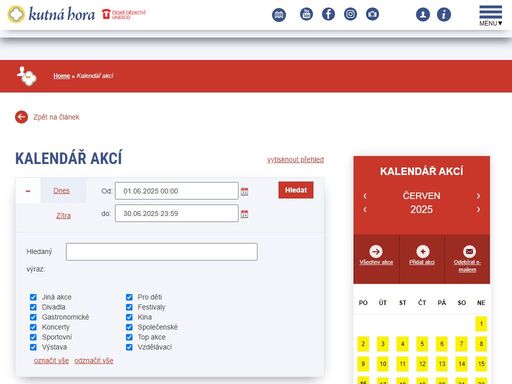The width and height of the screenshot is (512, 384).
Task: Select day 7 in June calendar
Action: pyautogui.click(x=461, y=344)
